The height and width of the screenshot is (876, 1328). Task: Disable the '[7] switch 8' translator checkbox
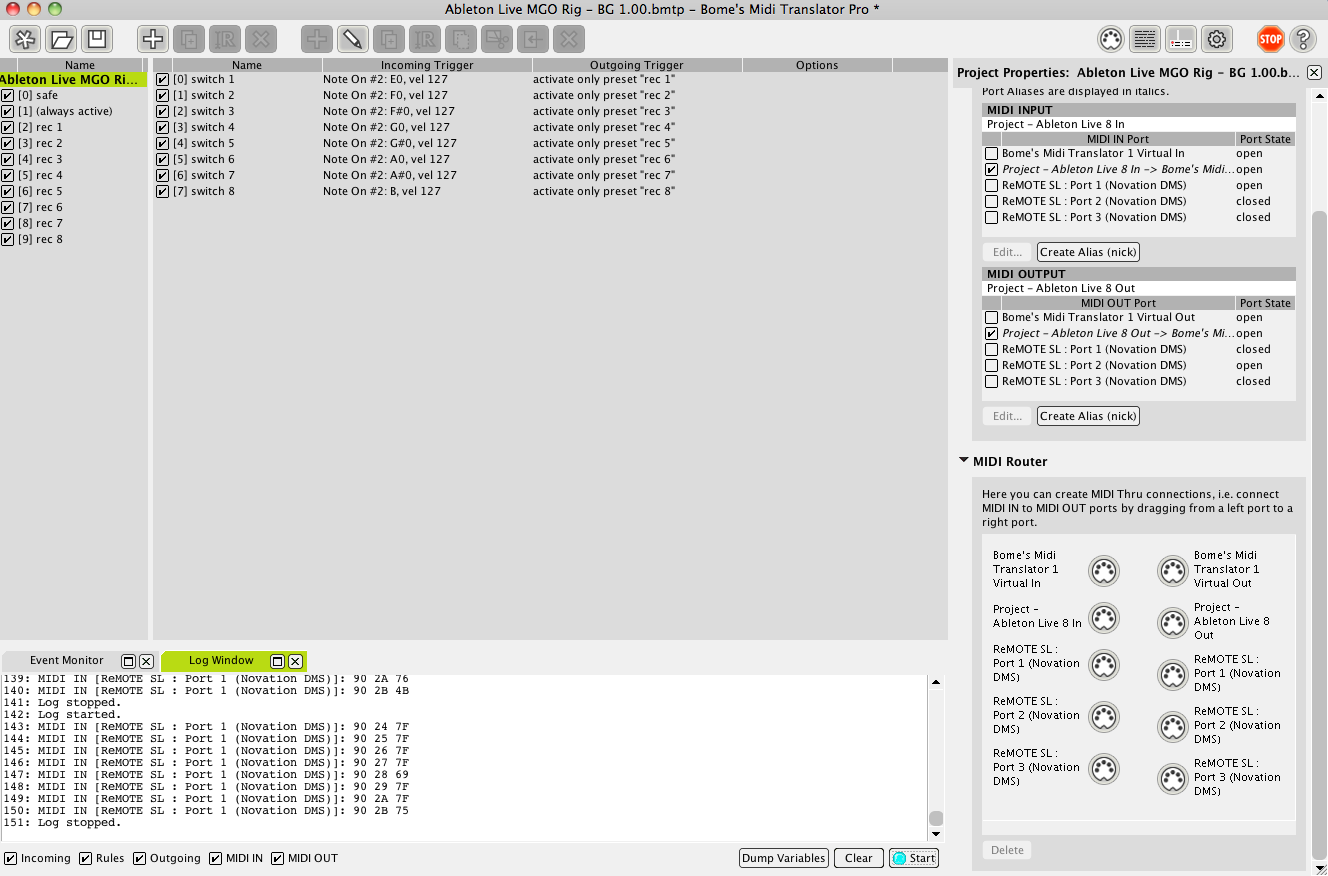(x=163, y=191)
